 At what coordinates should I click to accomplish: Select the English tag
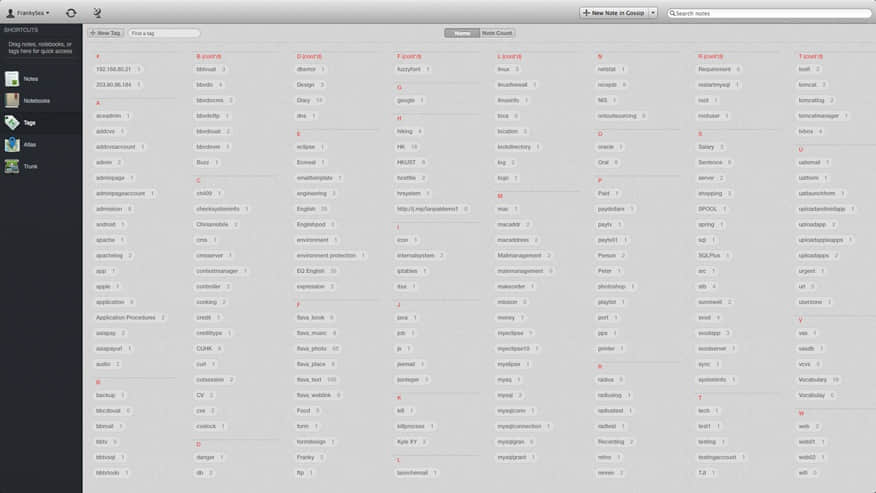click(x=306, y=209)
